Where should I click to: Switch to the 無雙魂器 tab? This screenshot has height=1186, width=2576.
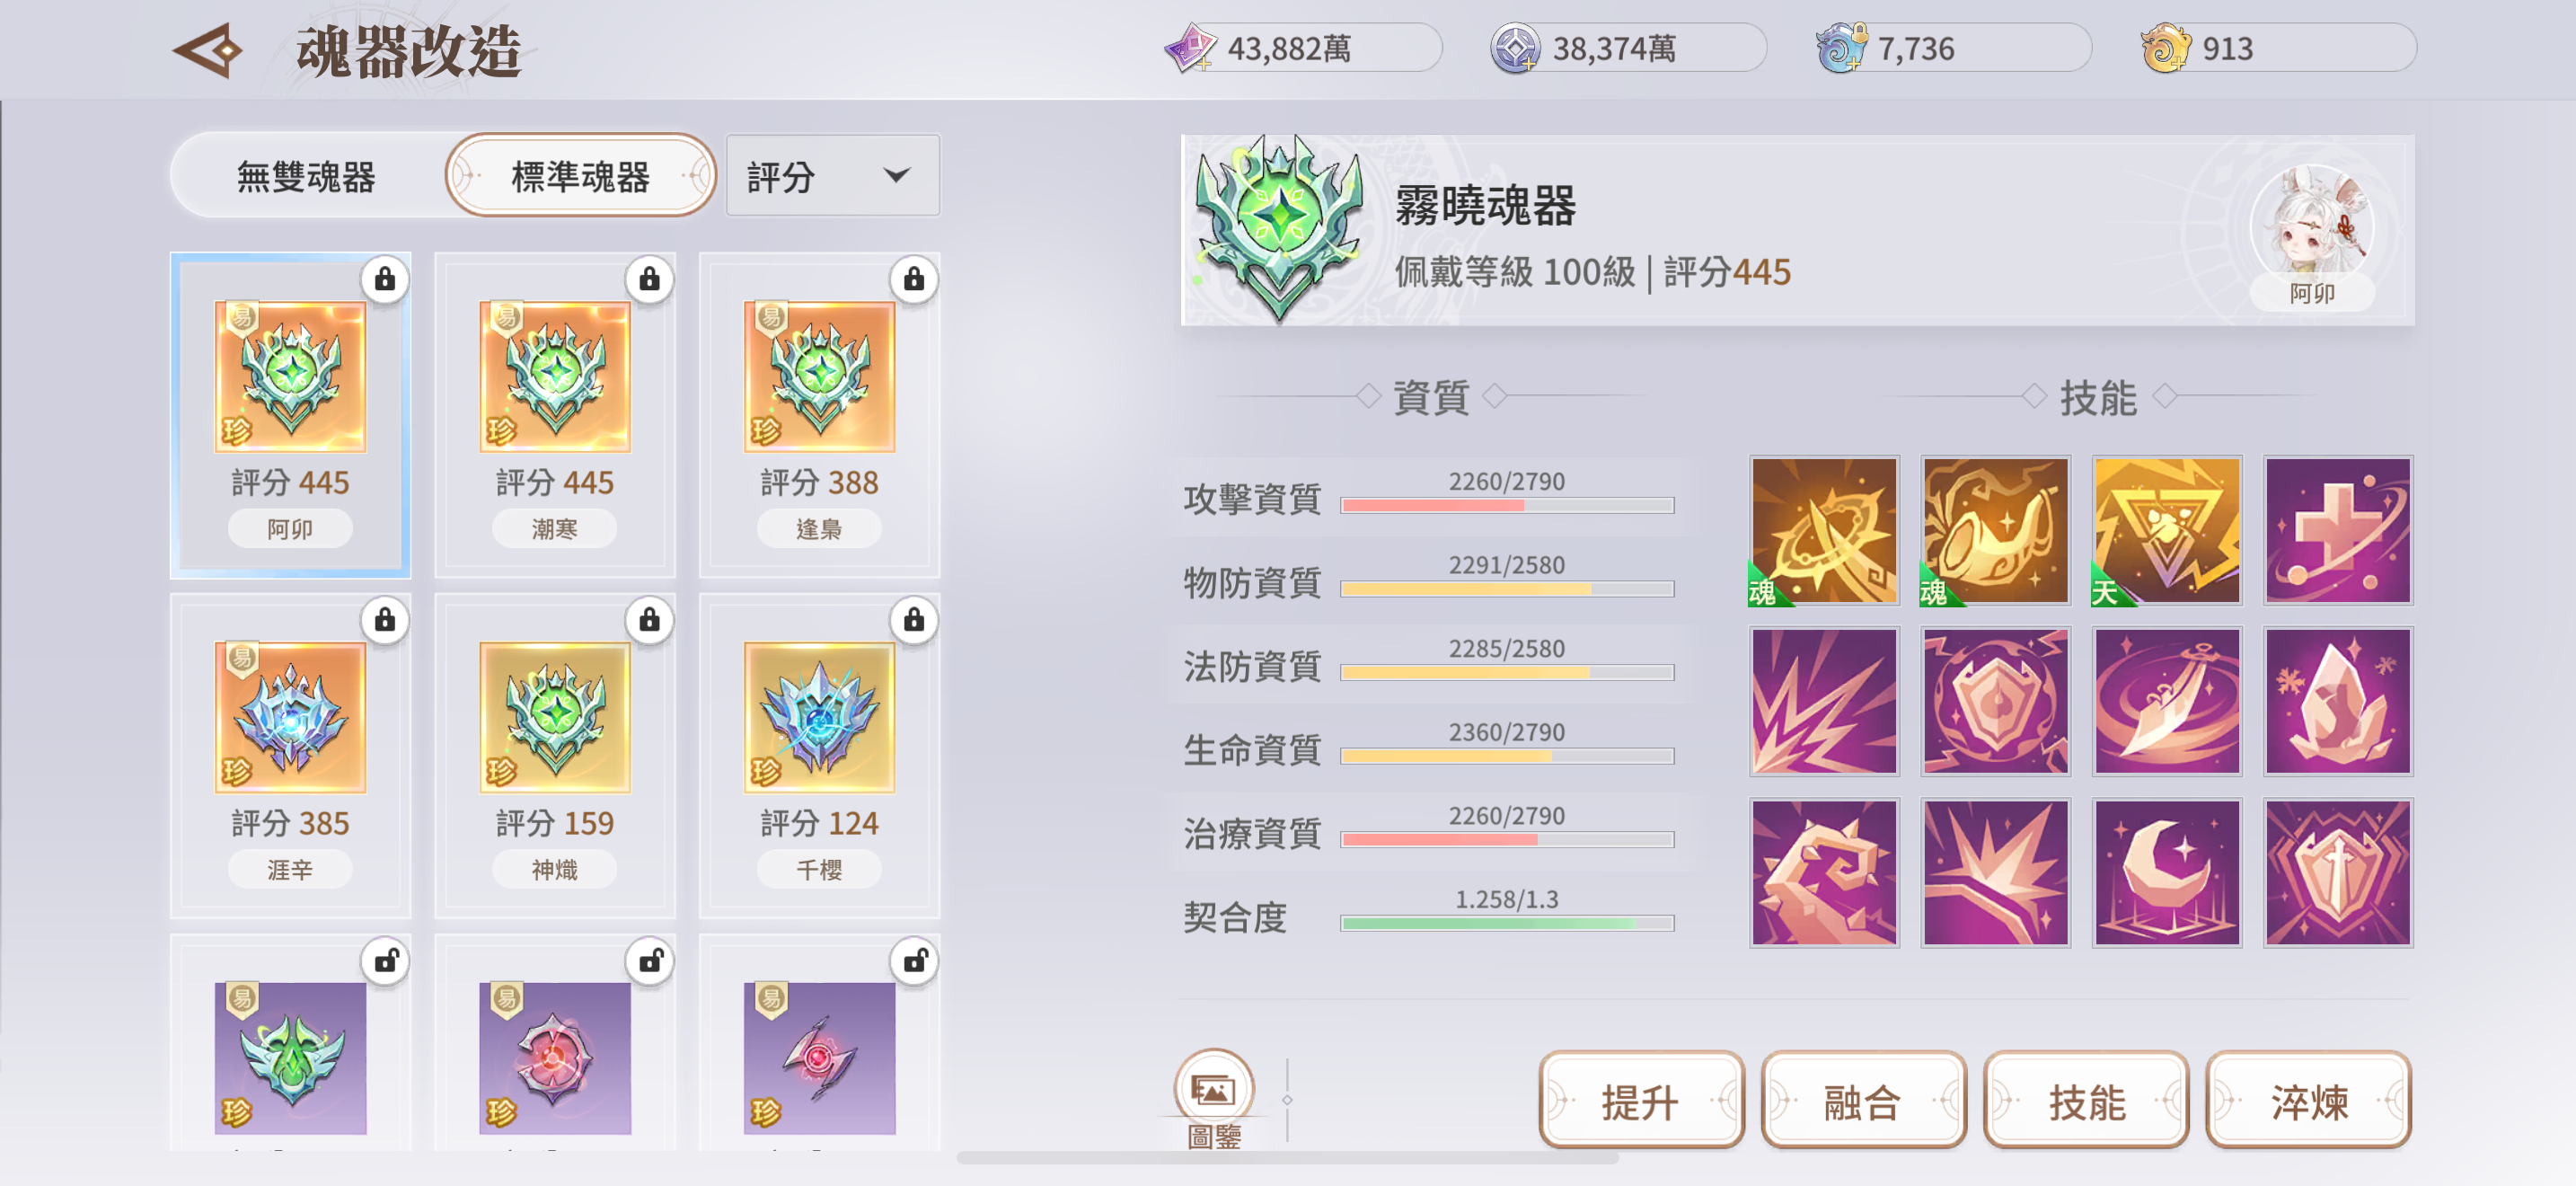(x=306, y=176)
